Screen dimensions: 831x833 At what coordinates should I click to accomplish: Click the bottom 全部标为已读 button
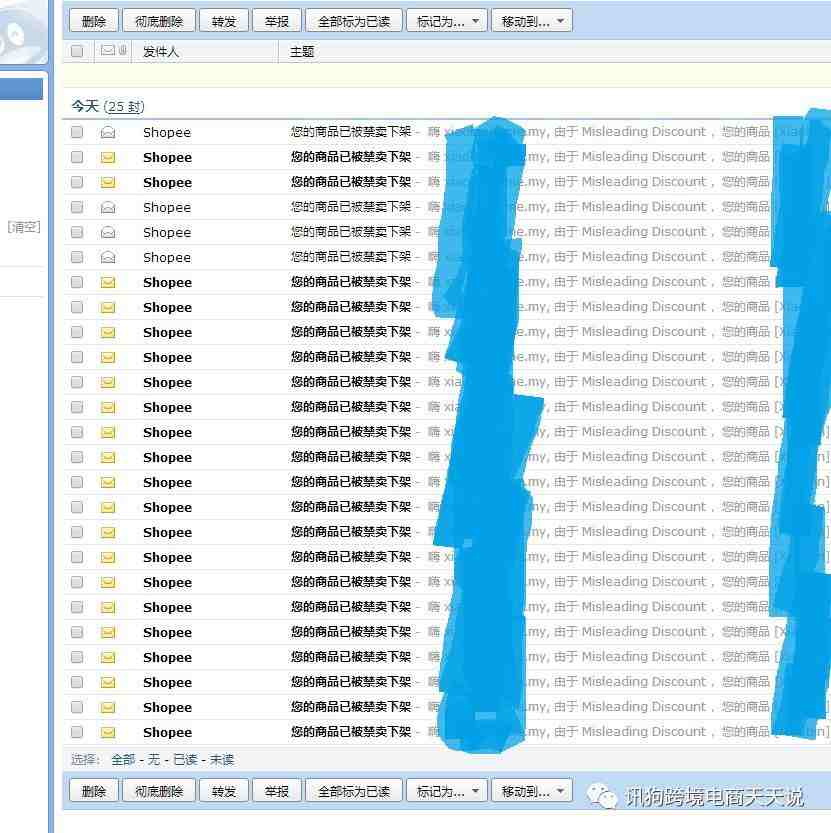click(354, 791)
